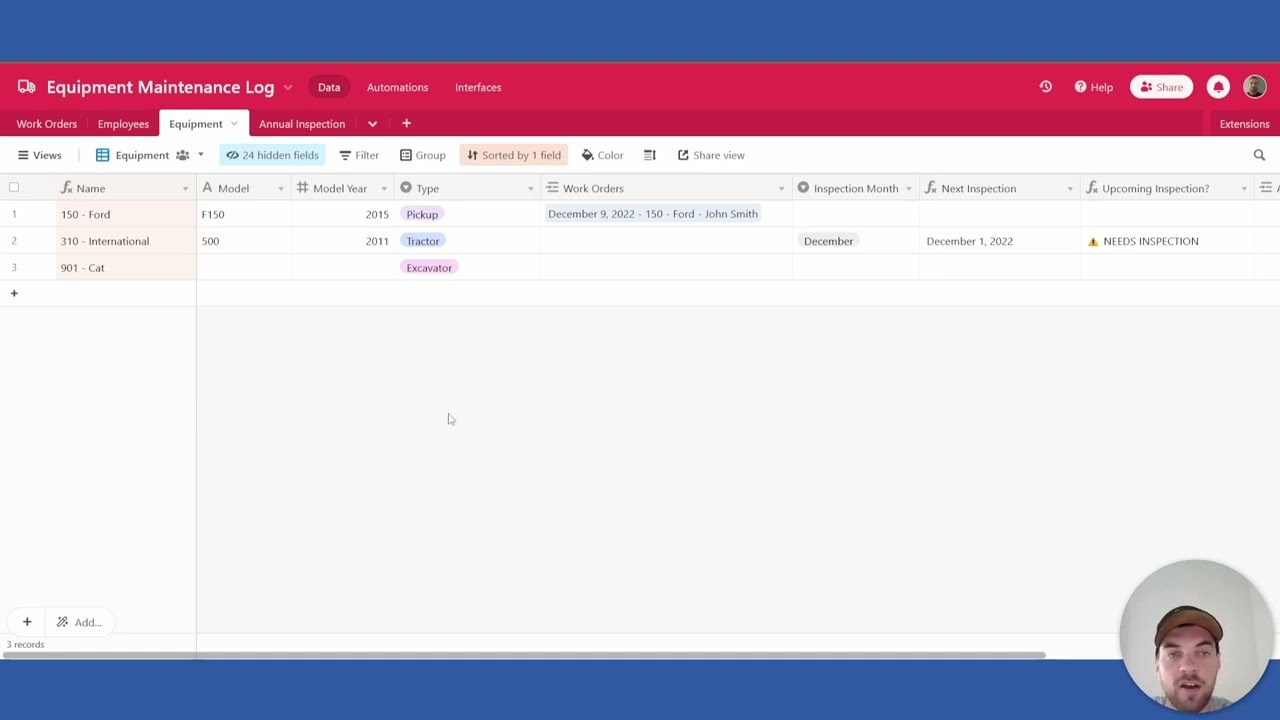
Task: Click Tractor type tag
Action: point(423,241)
